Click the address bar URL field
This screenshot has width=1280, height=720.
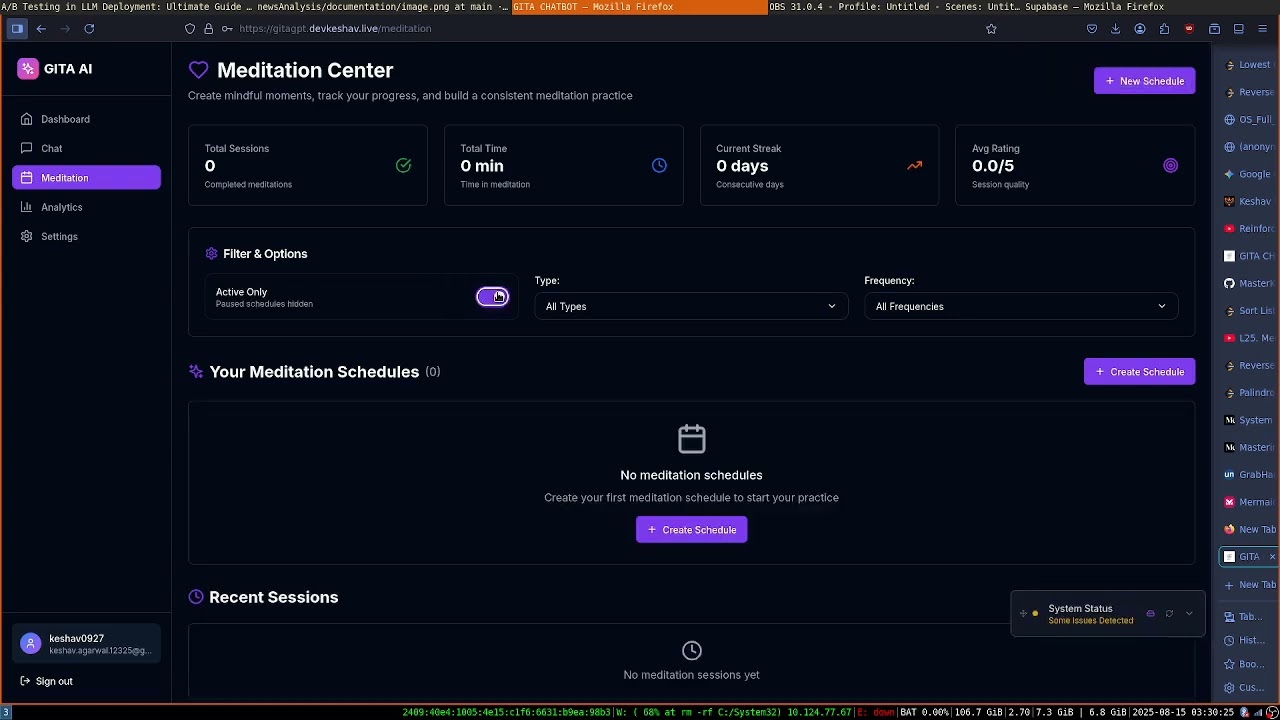[590, 29]
